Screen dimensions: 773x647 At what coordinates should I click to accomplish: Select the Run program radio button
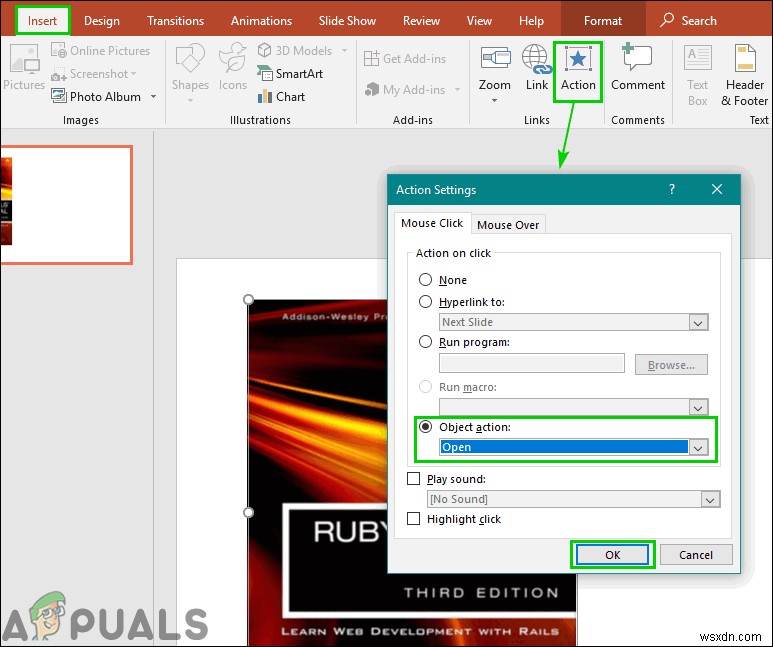click(x=425, y=341)
